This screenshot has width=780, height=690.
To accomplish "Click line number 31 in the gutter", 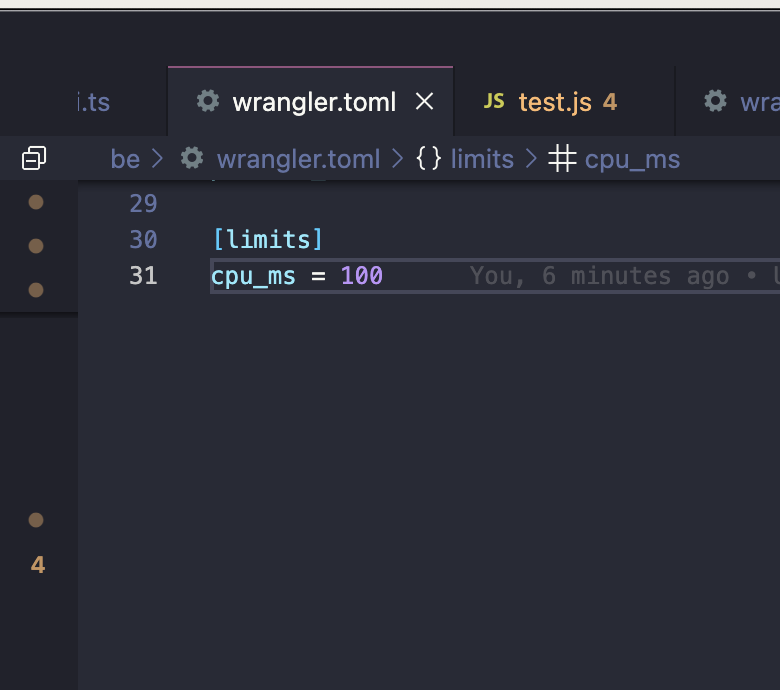I will (143, 276).
